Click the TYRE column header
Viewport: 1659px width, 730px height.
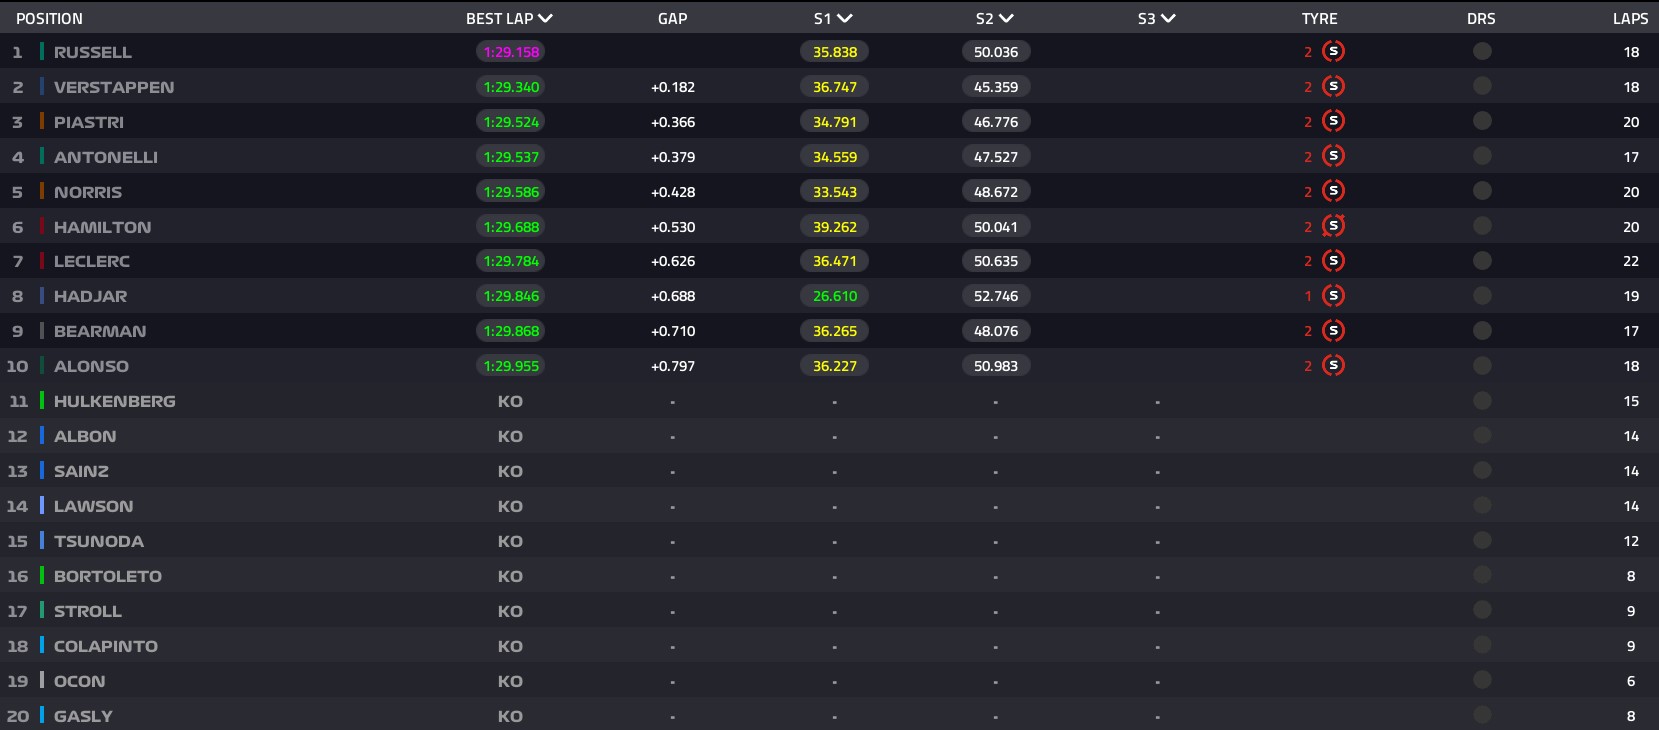pyautogui.click(x=1319, y=19)
